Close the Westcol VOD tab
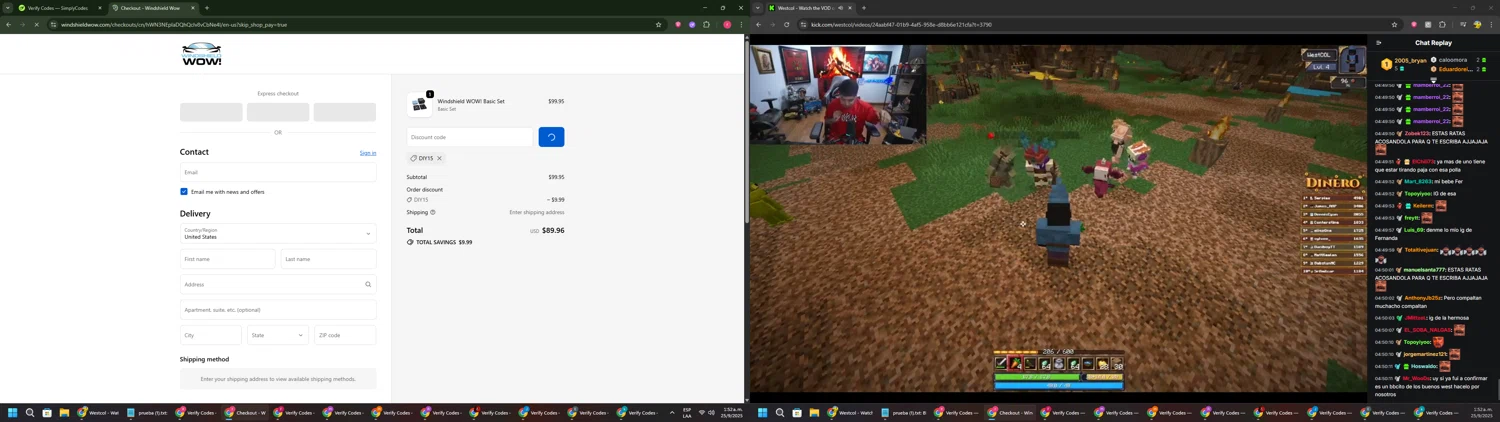The width and height of the screenshot is (1500, 422). [850, 8]
